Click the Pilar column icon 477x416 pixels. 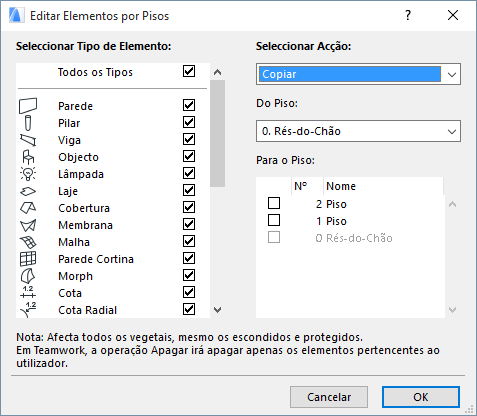point(28,123)
